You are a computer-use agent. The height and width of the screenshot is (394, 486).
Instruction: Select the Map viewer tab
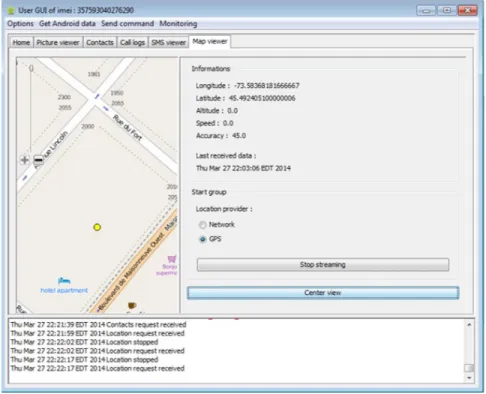(210, 42)
